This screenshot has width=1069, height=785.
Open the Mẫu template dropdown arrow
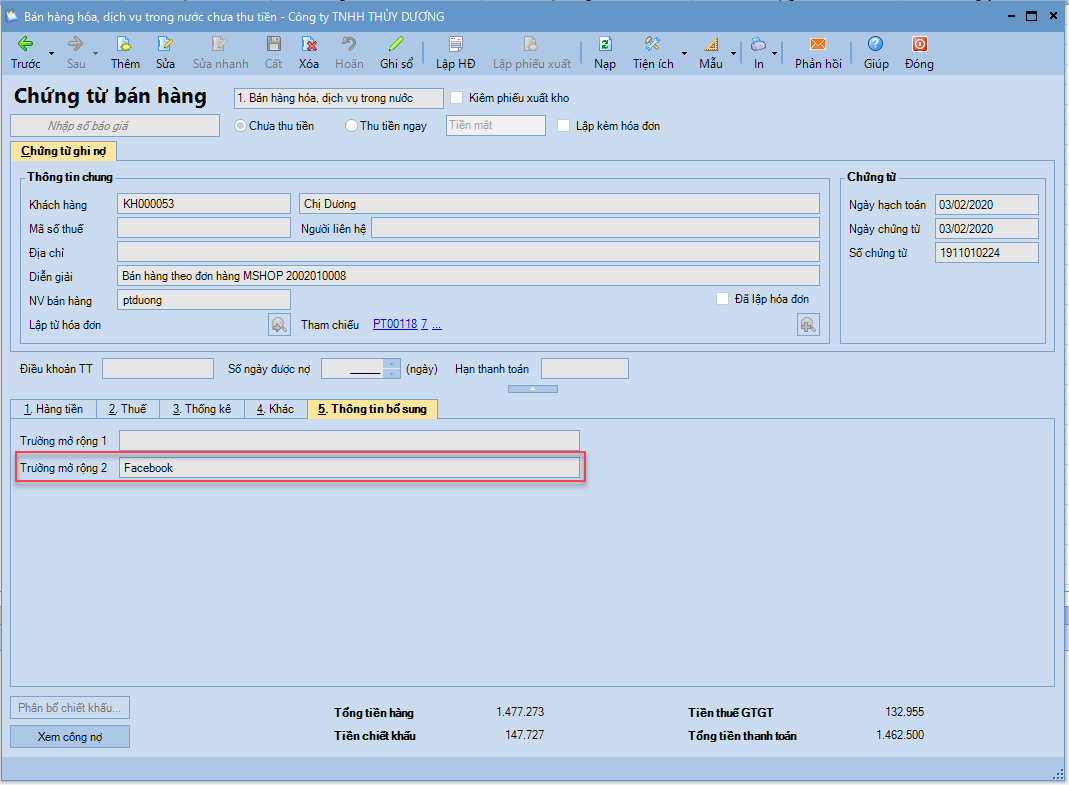point(733,53)
